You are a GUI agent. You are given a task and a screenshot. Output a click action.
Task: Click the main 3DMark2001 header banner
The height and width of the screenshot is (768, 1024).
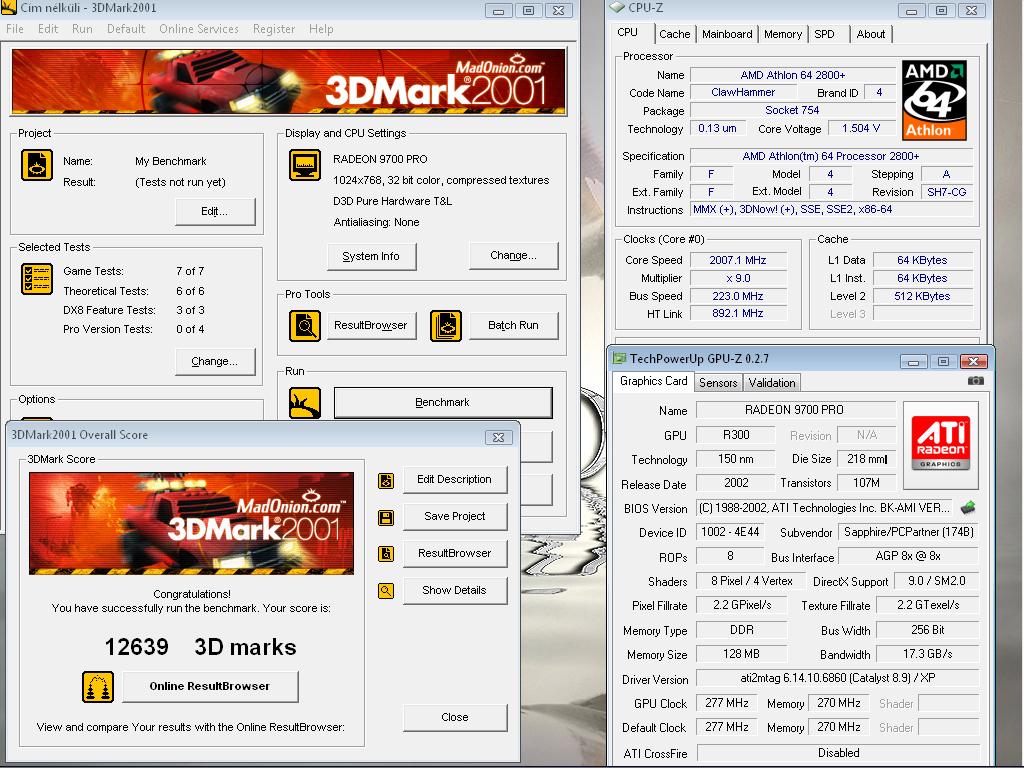coord(288,82)
